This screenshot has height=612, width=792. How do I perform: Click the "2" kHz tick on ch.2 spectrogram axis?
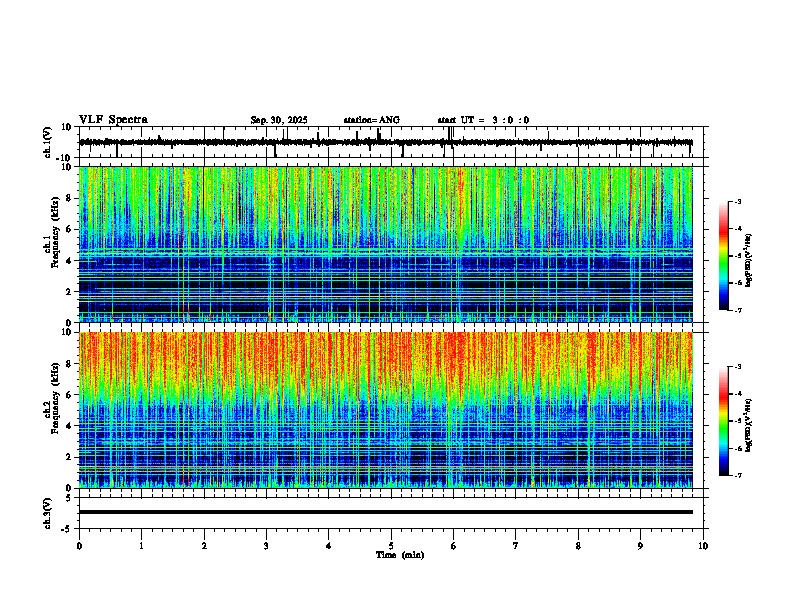(69, 457)
